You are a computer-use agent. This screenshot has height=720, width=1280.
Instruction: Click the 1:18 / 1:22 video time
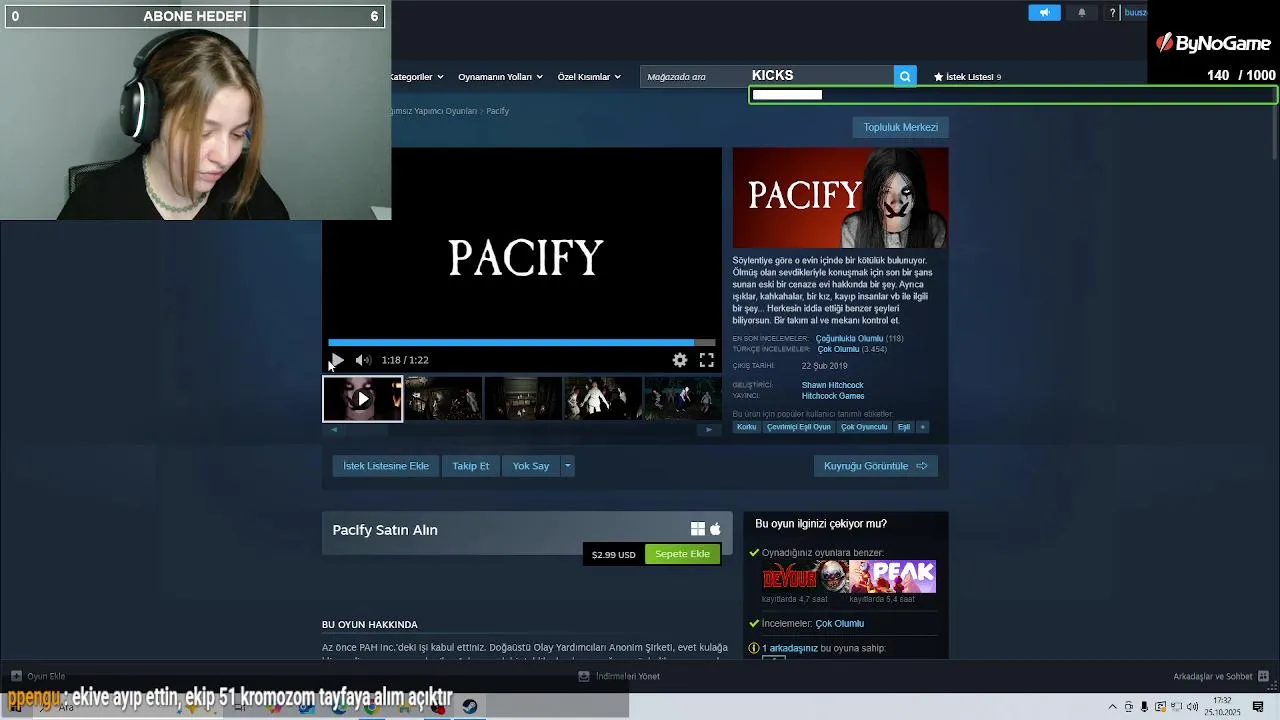tap(405, 360)
